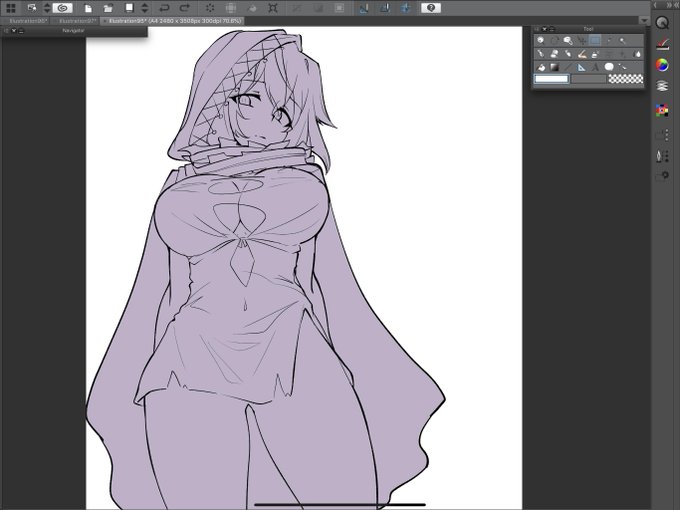
Task: Open the Color Set palette icon
Action: tap(662, 111)
